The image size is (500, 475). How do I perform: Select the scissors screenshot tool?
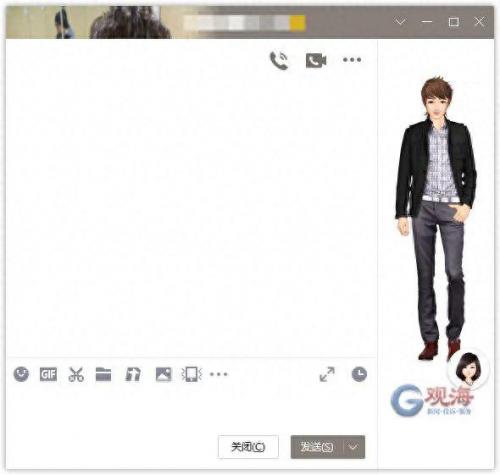[x=76, y=374]
